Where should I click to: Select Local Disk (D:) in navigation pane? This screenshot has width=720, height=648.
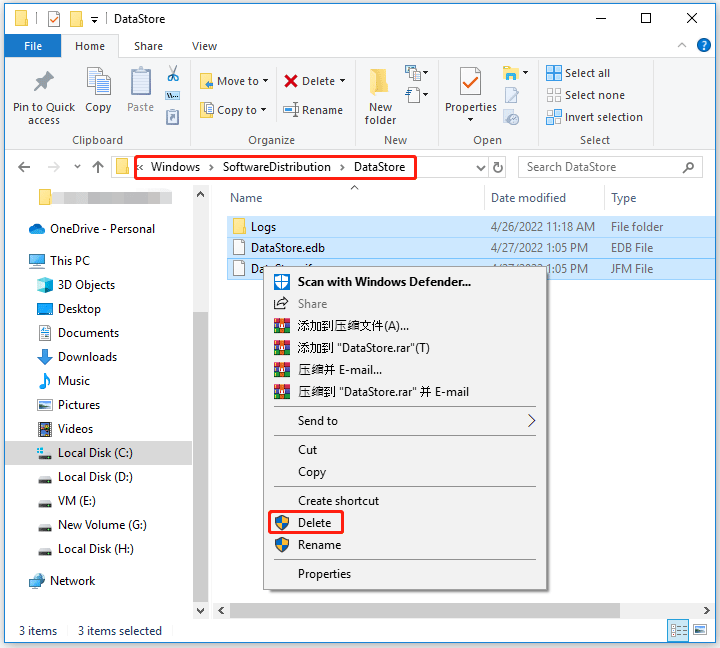[x=95, y=477]
